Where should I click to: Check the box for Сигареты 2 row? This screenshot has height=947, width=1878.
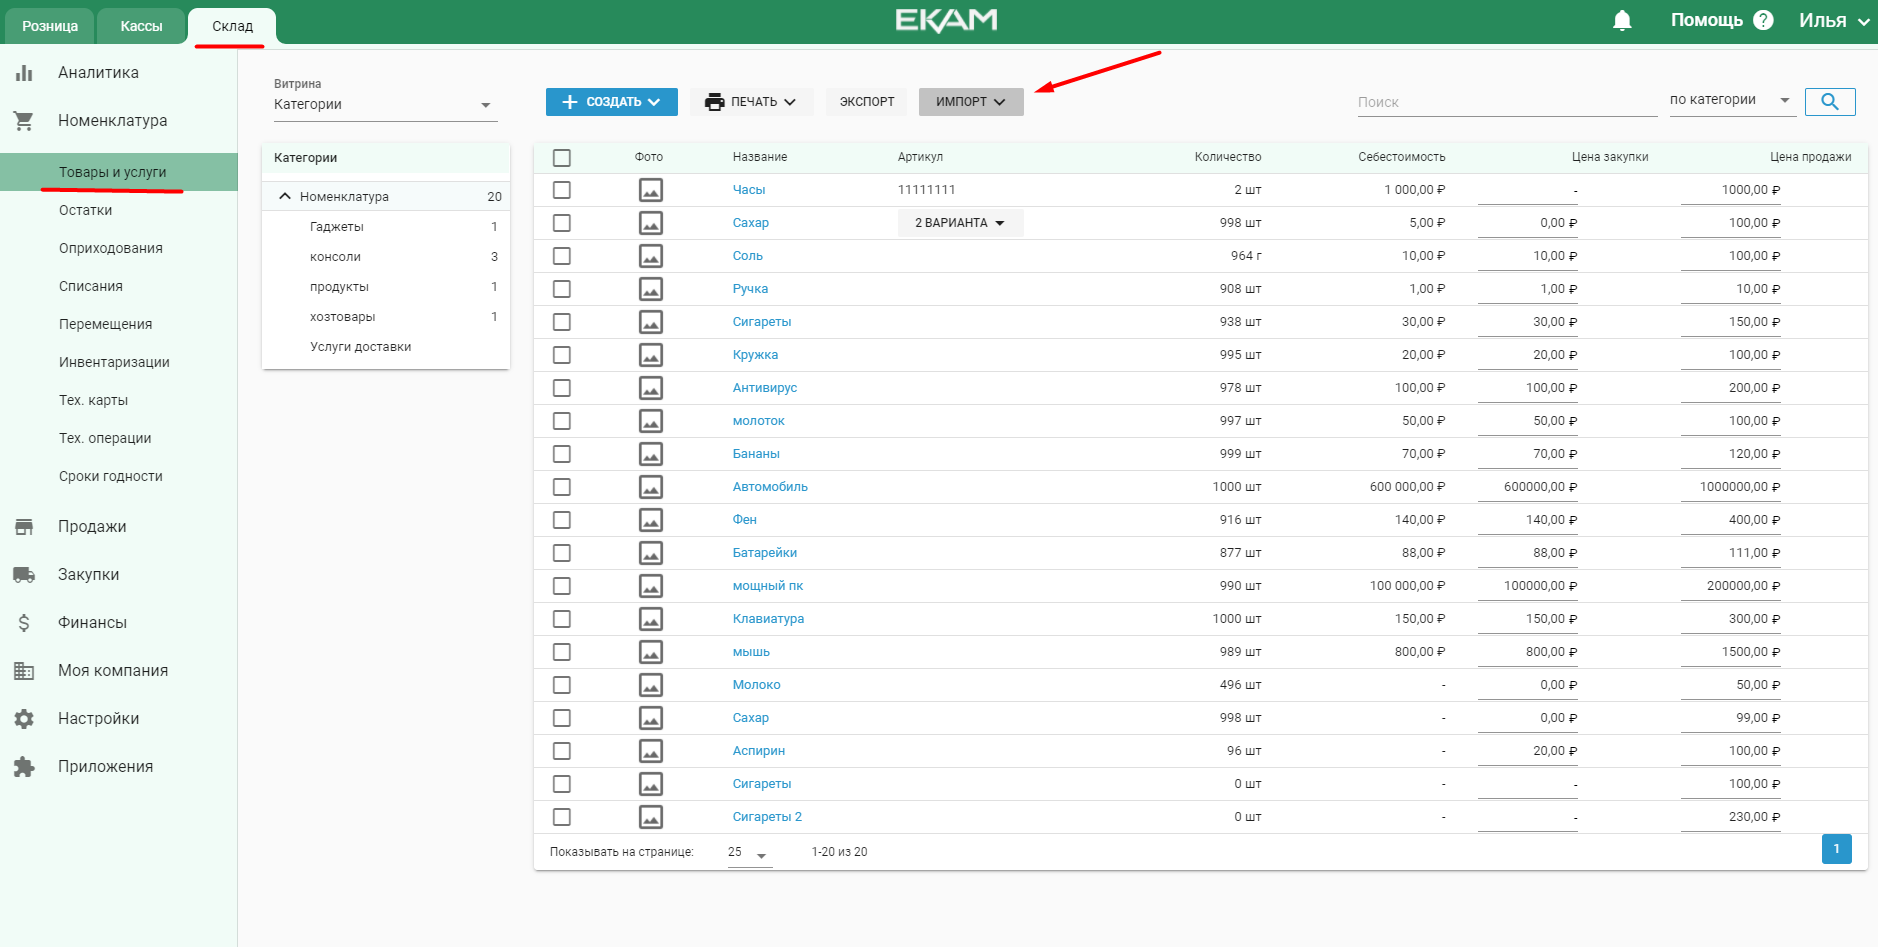pyautogui.click(x=562, y=817)
